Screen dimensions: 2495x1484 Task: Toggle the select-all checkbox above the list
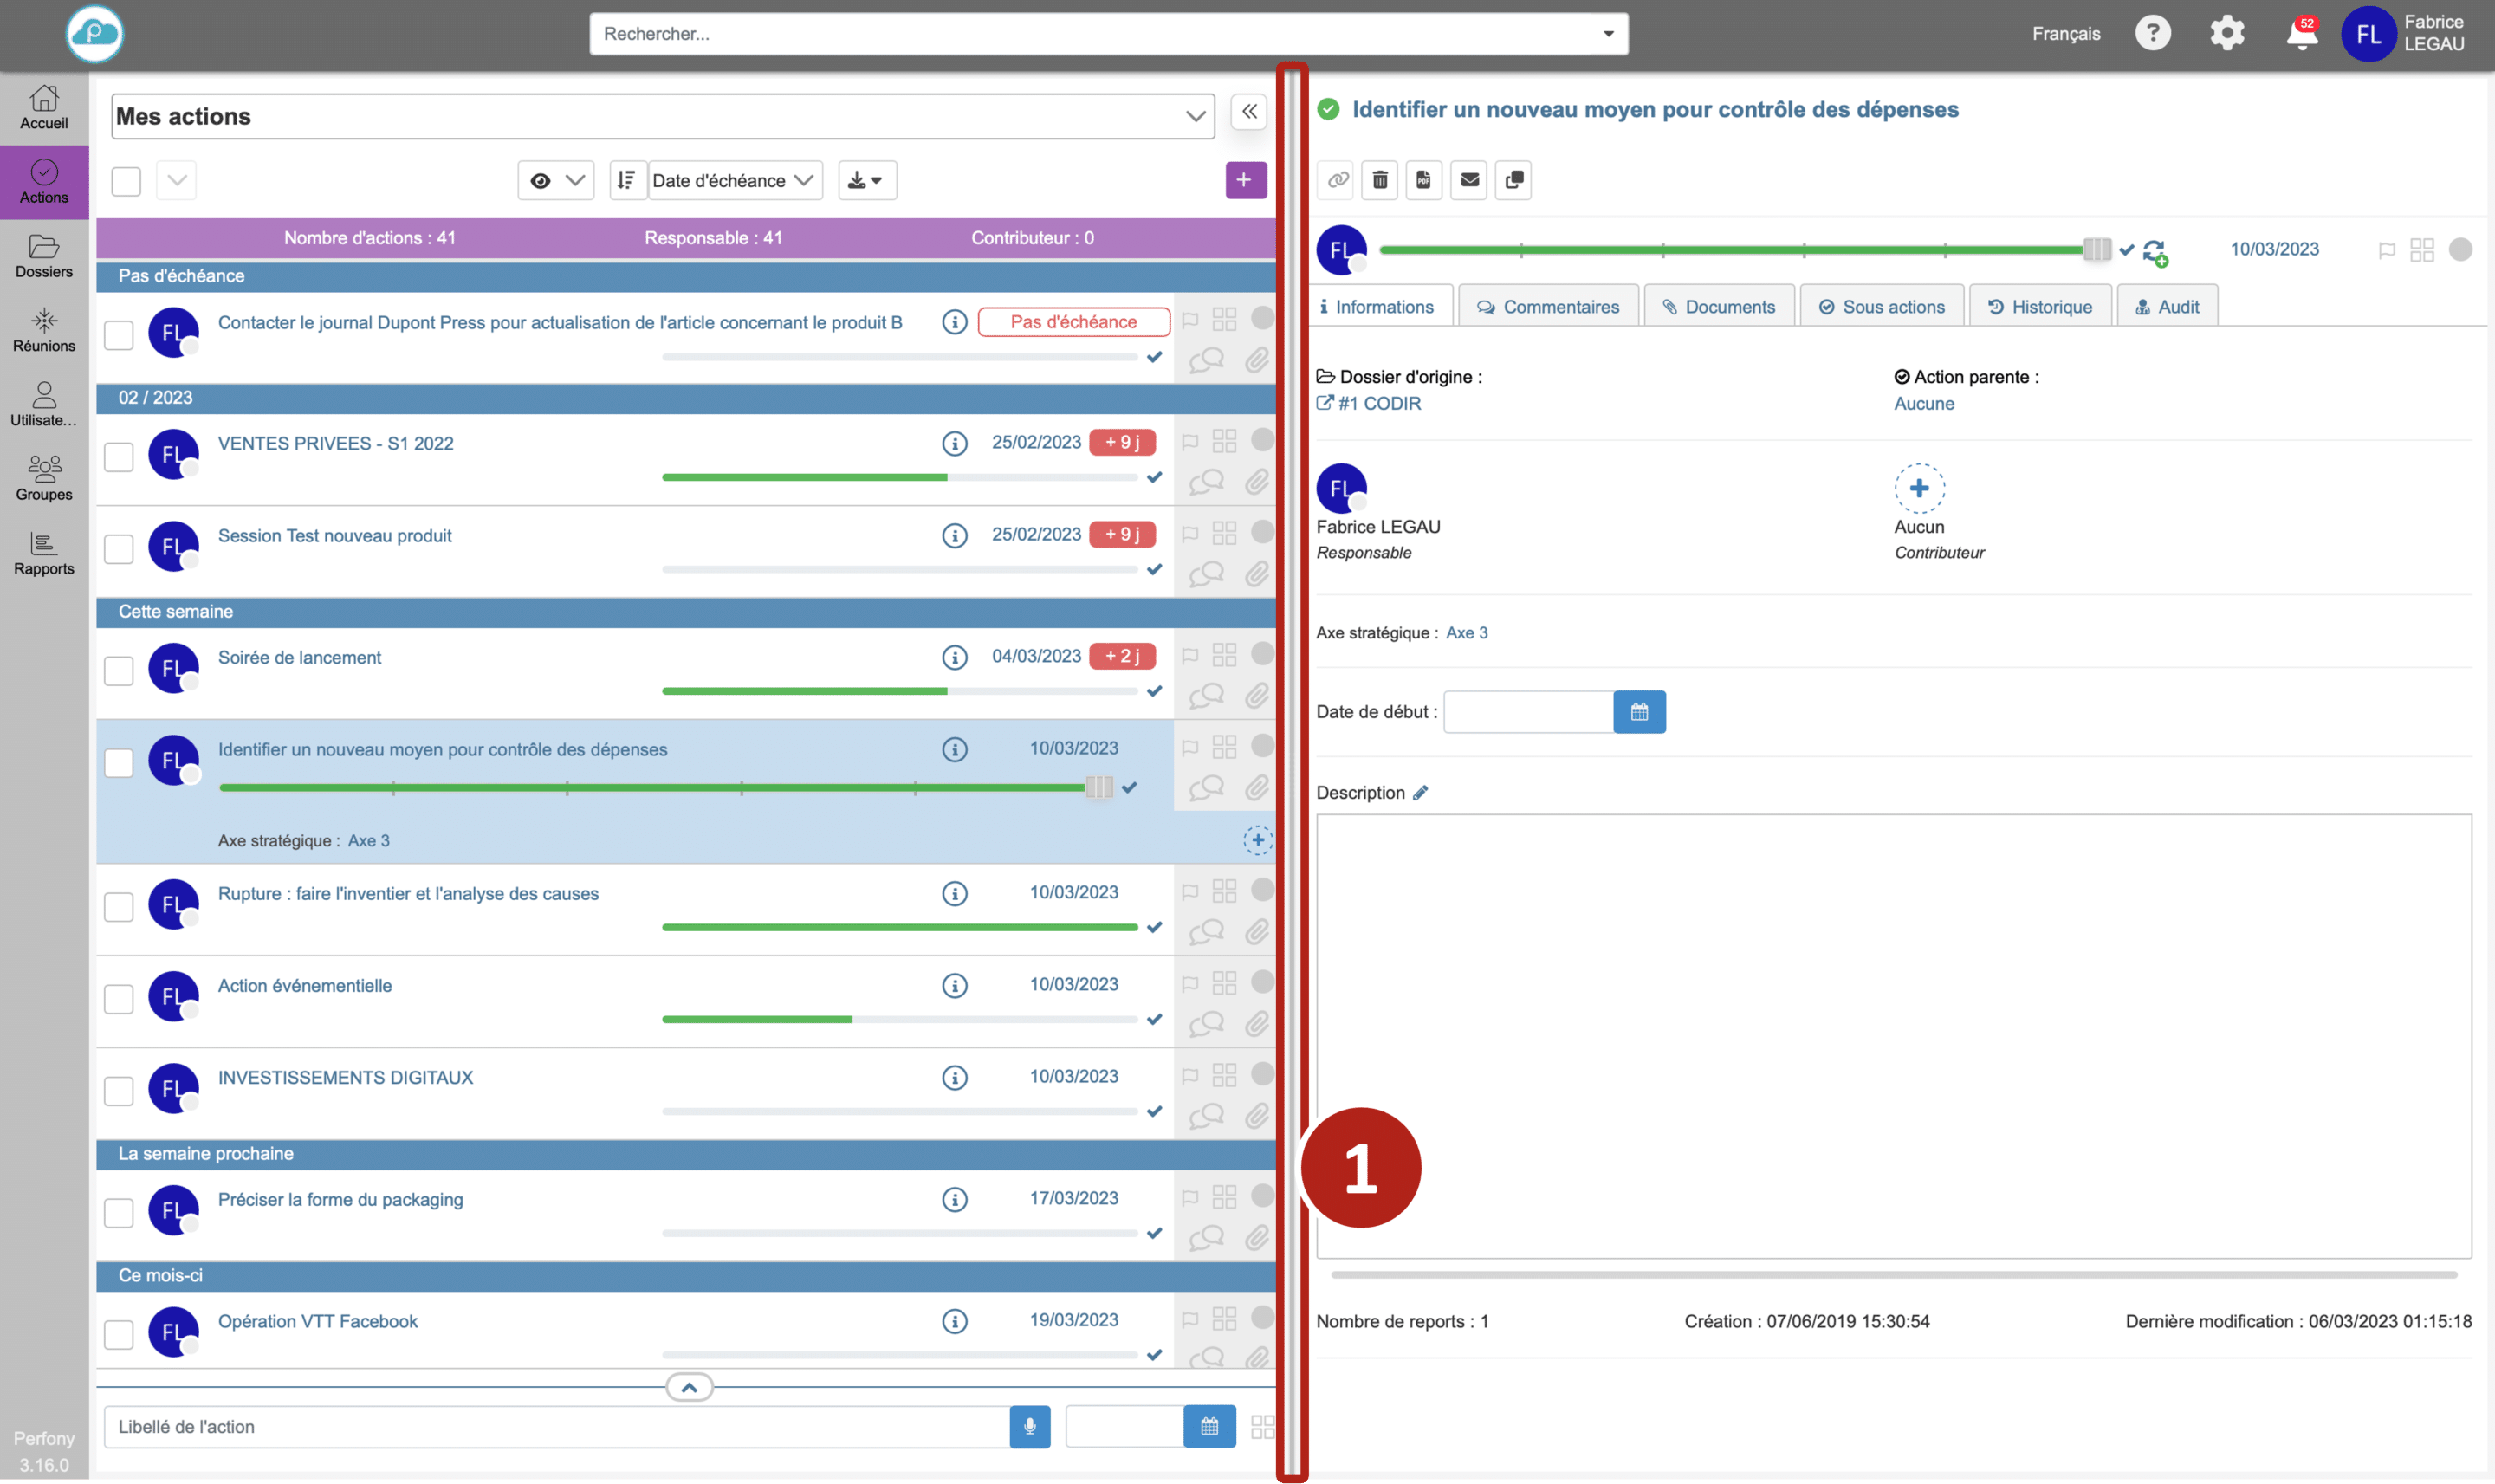(126, 181)
